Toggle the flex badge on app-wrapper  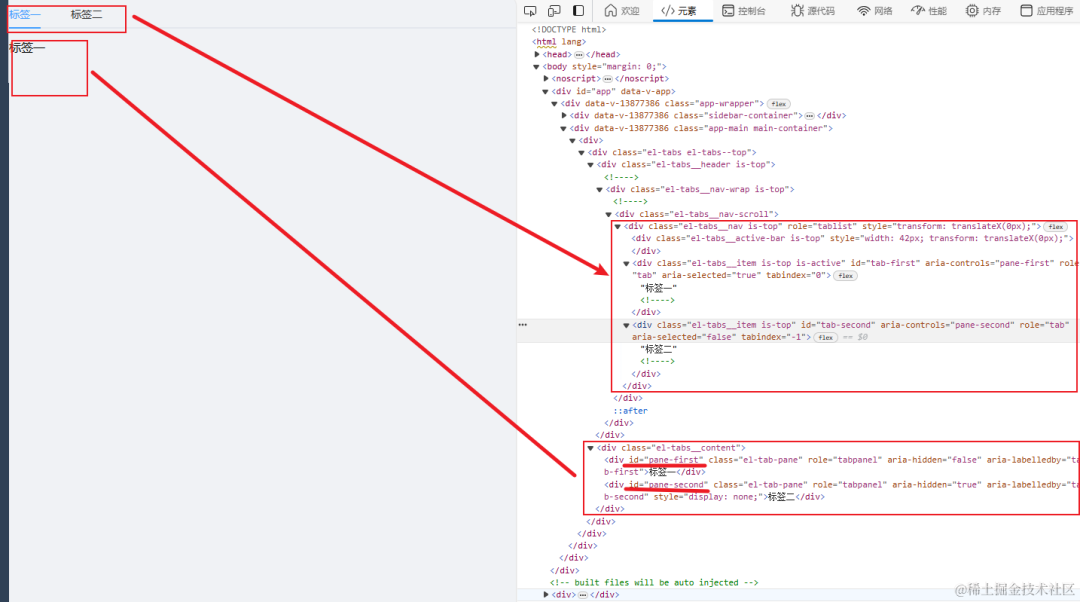pos(778,104)
